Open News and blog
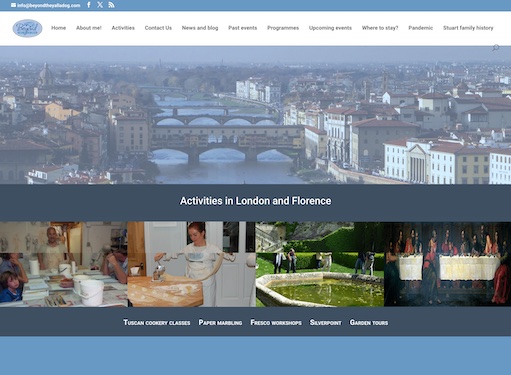Image resolution: width=511 pixels, height=375 pixels. tap(200, 28)
